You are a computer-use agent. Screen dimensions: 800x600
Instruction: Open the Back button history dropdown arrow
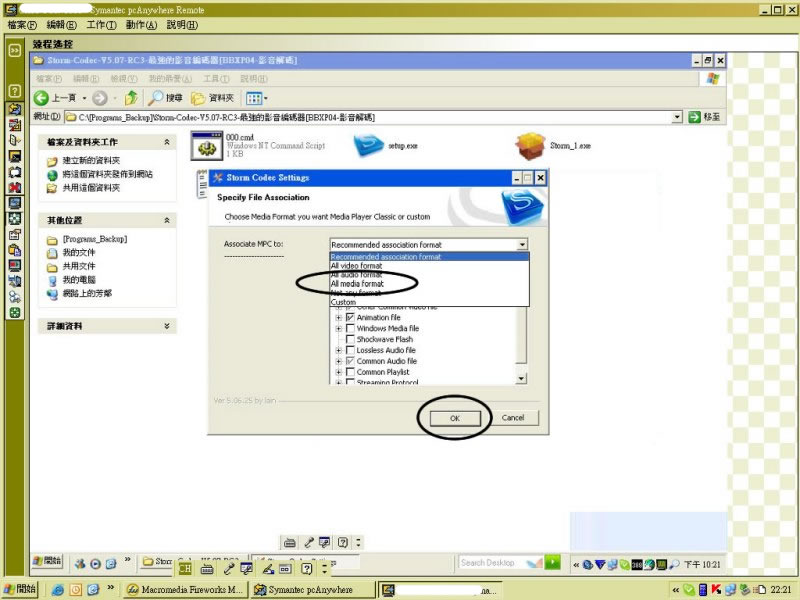tap(84, 98)
